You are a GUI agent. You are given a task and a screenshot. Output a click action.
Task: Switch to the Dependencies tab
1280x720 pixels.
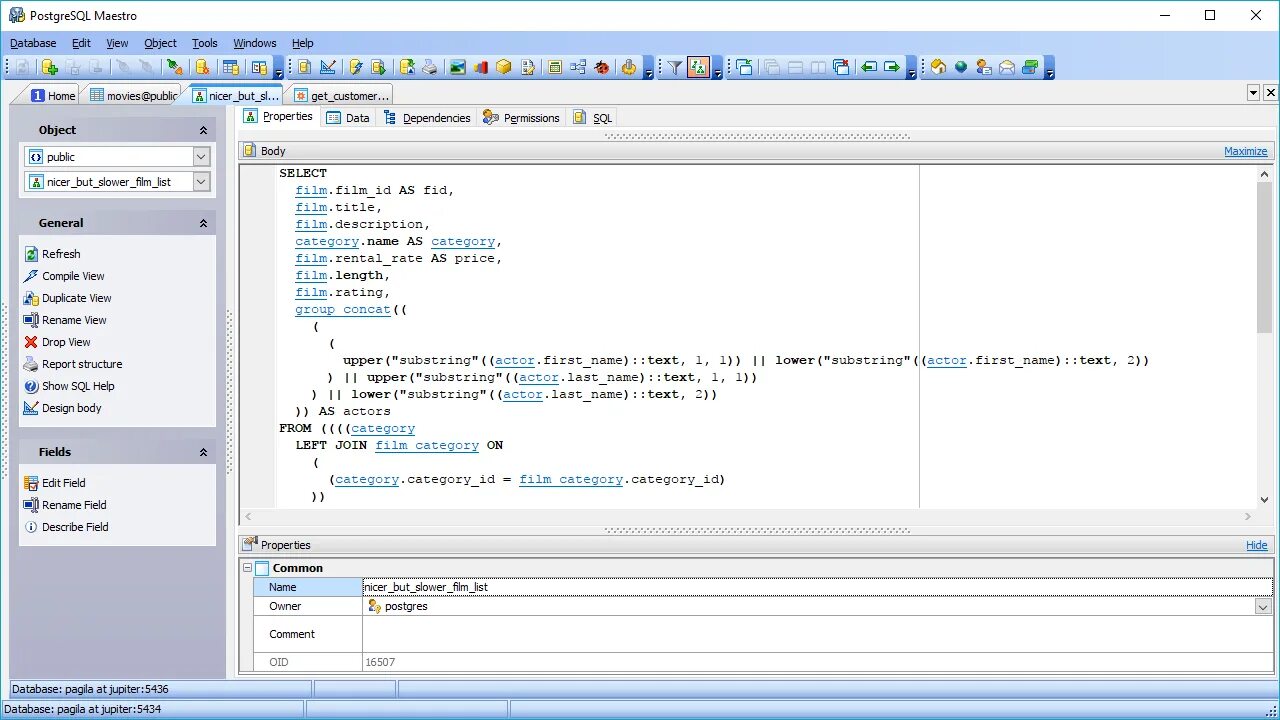coord(427,118)
